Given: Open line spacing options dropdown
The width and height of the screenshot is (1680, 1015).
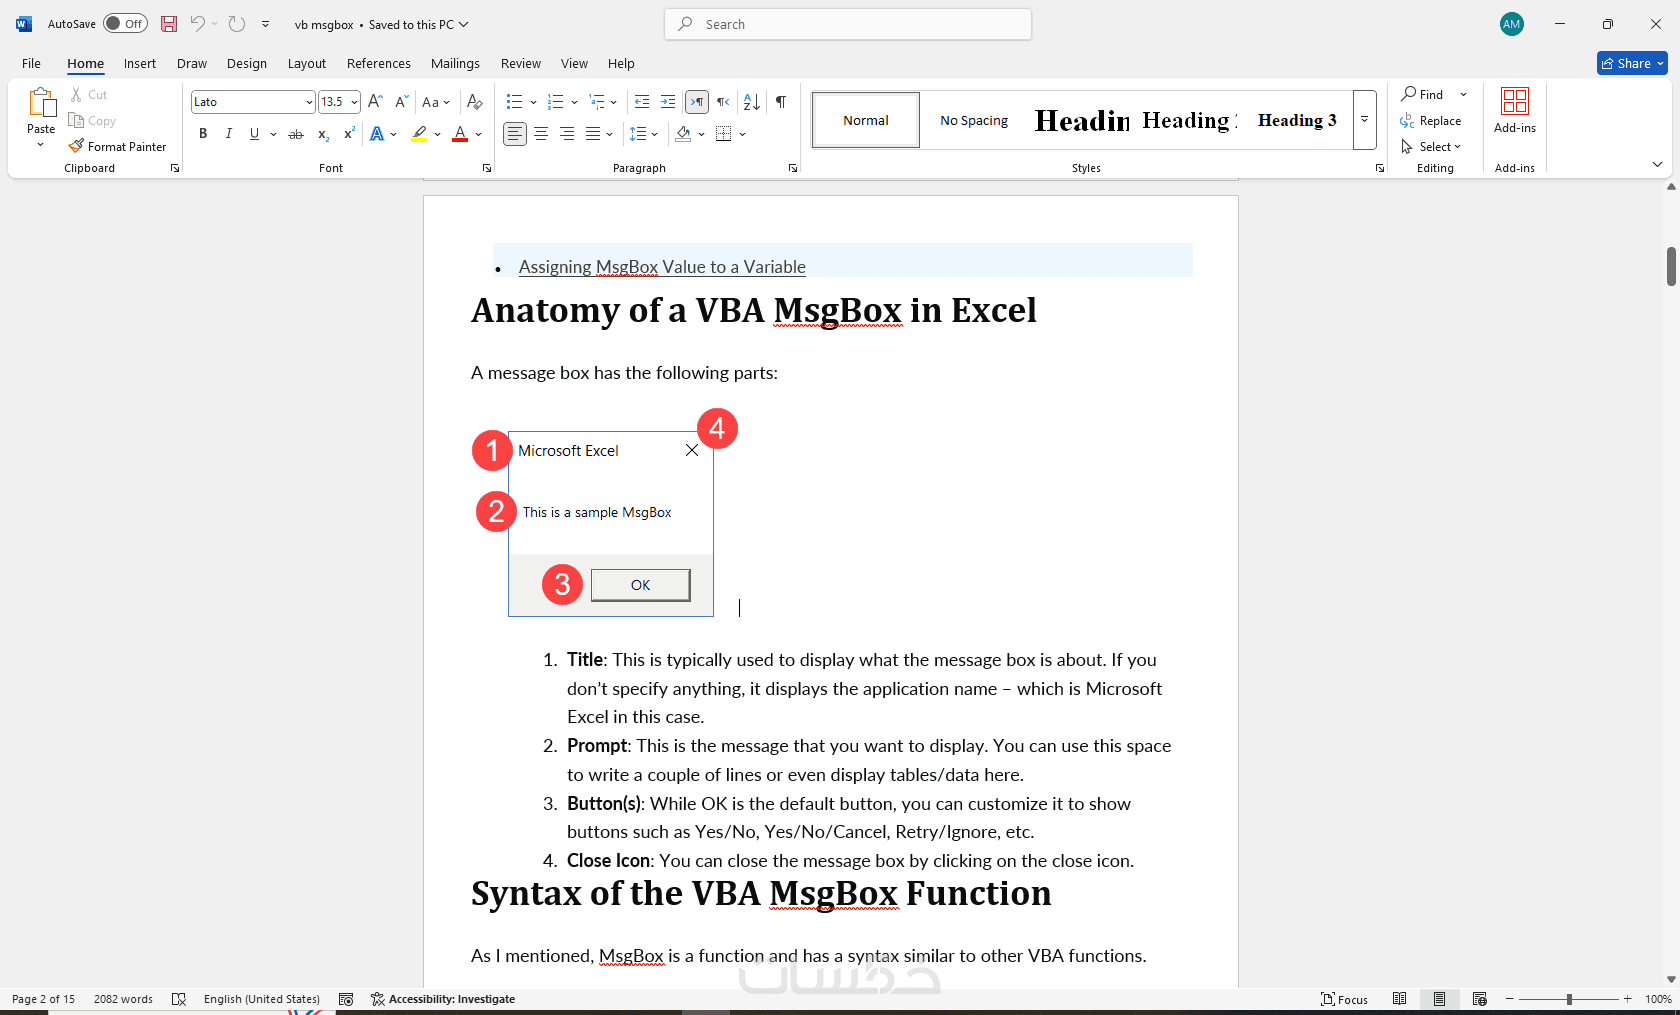Looking at the screenshot, I should tap(644, 134).
